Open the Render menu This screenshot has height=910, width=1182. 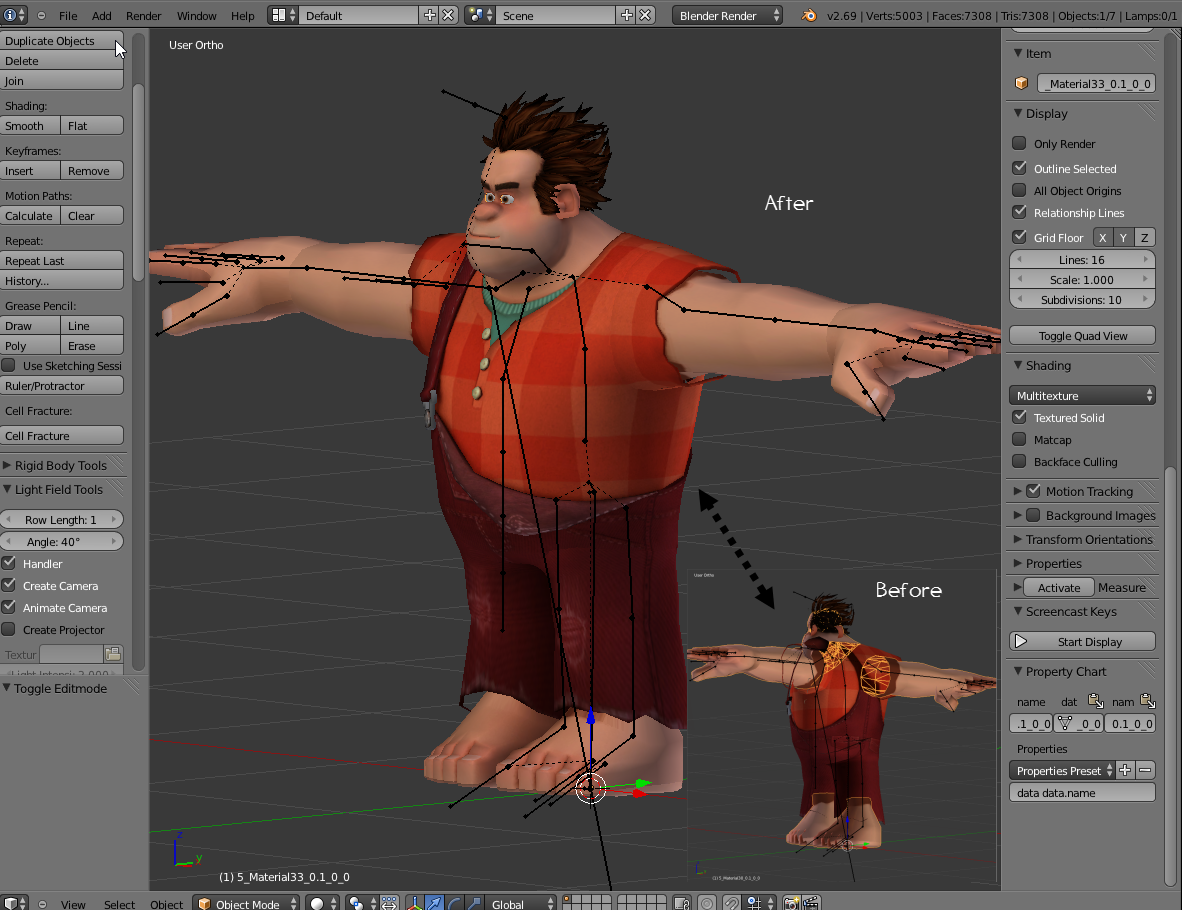(143, 16)
